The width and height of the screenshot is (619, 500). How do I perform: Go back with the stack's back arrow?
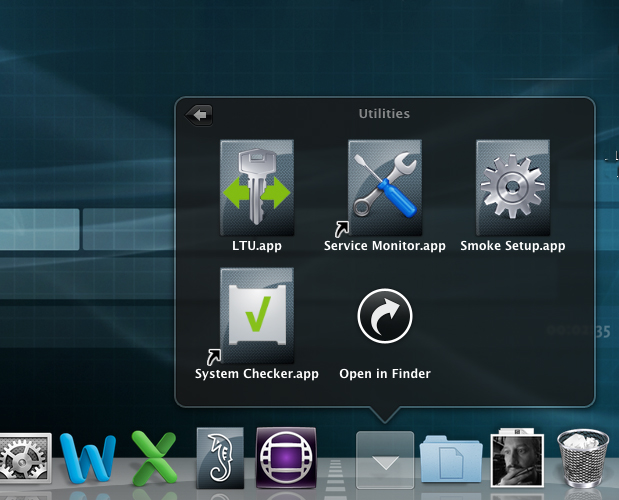199,115
